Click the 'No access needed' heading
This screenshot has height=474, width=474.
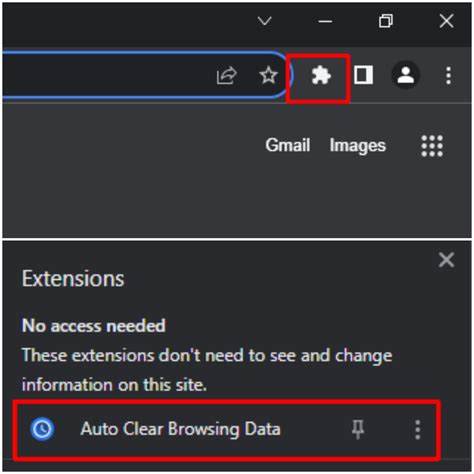coord(94,325)
